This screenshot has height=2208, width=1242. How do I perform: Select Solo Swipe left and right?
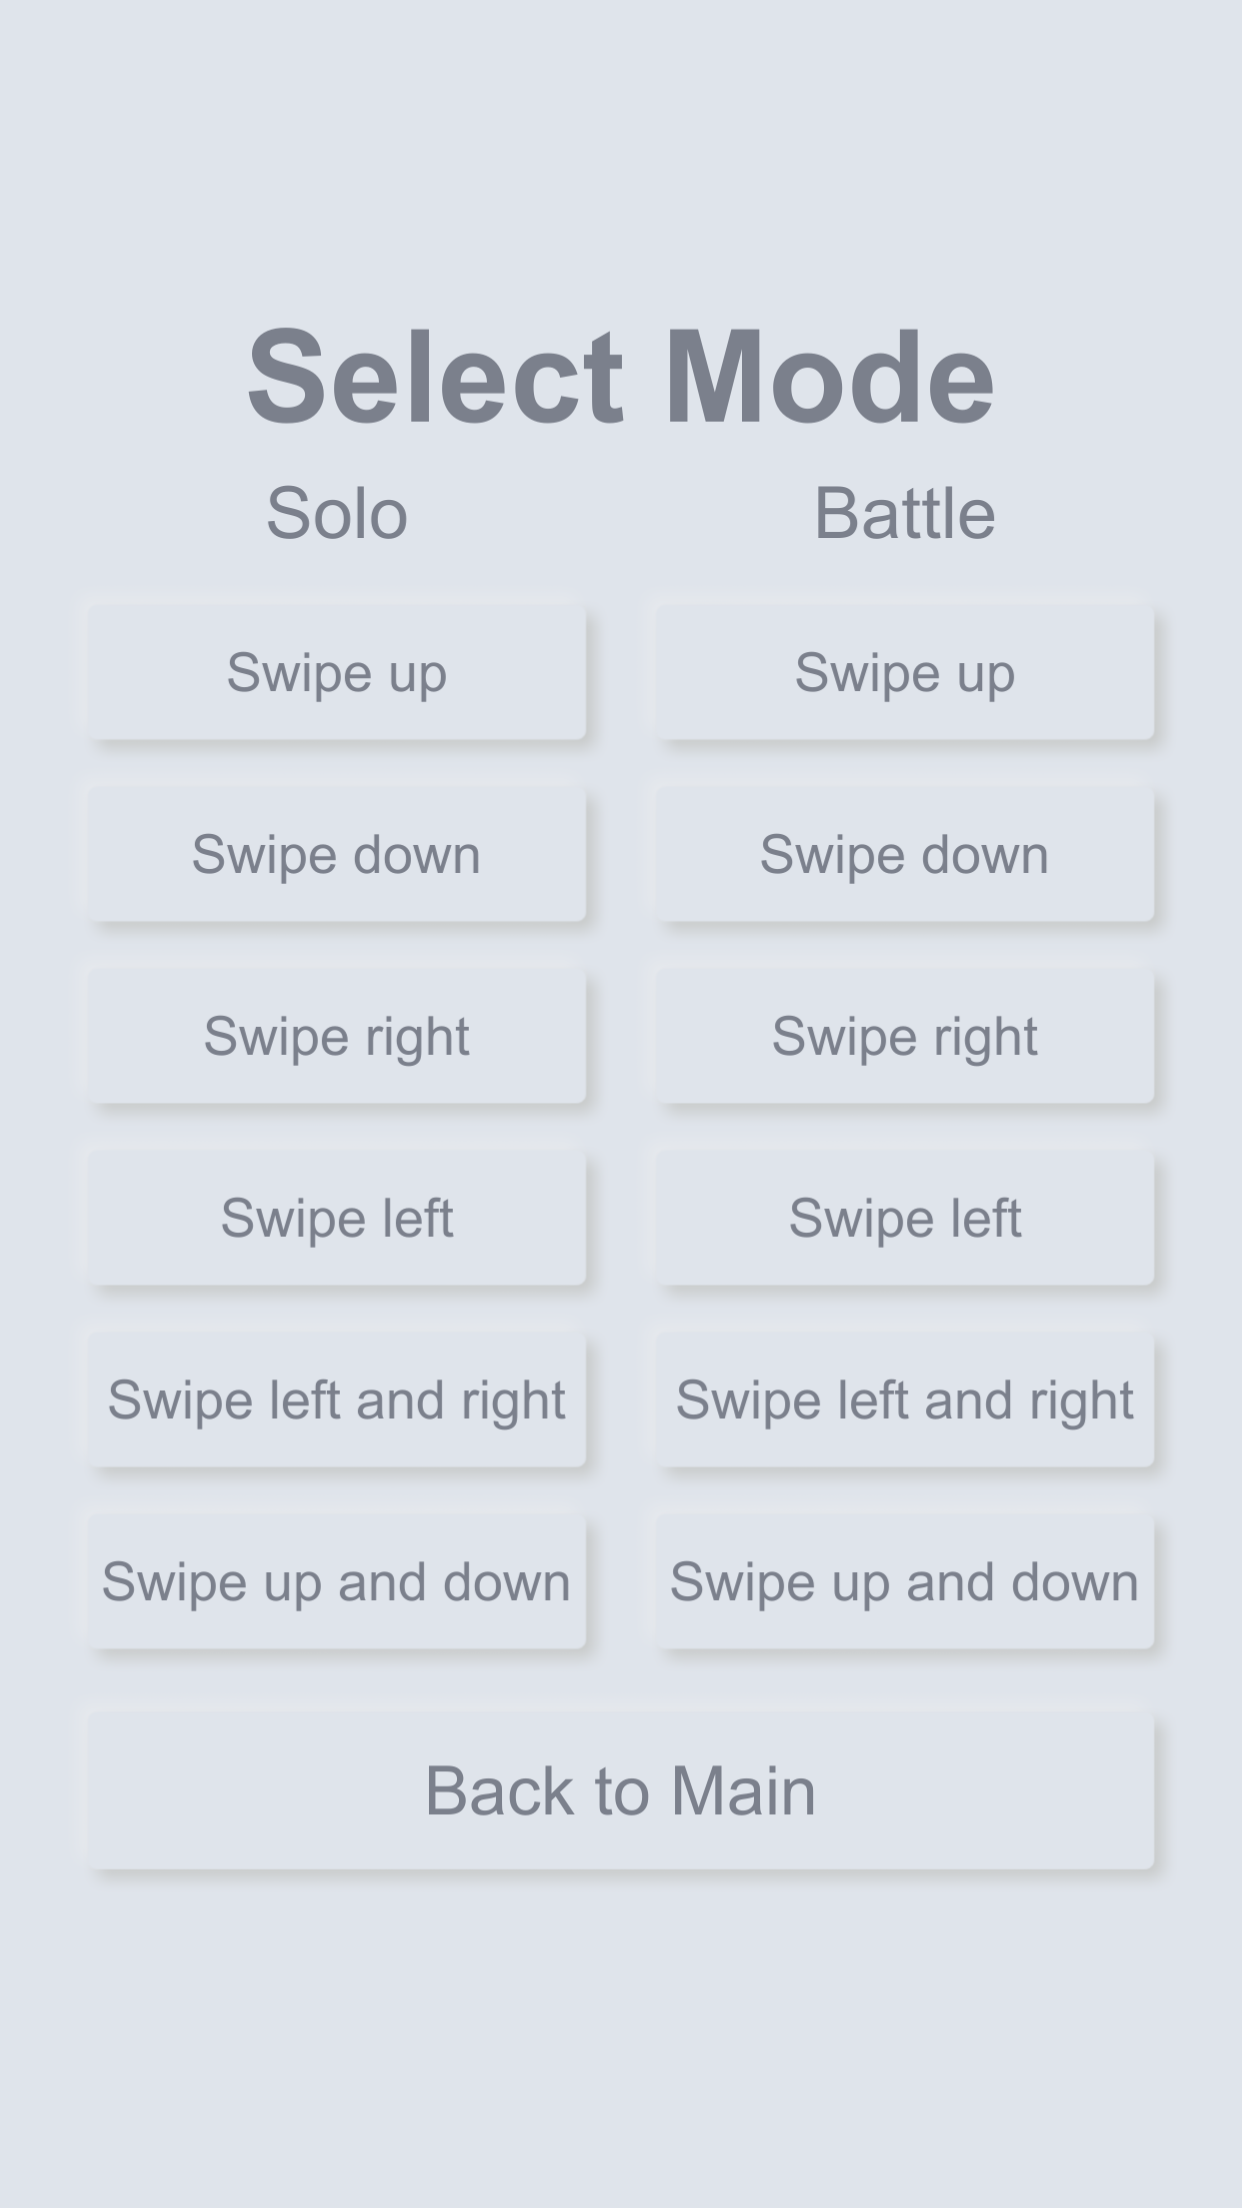(336, 1400)
